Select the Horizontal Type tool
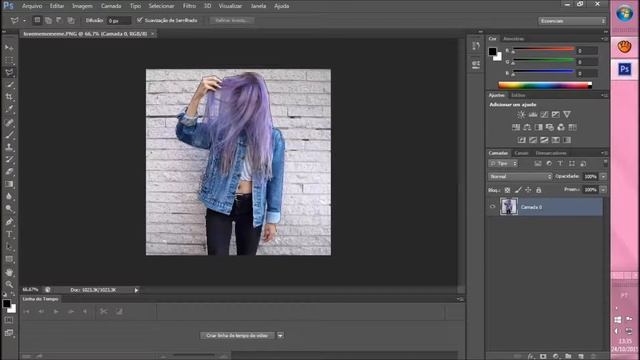 point(9,234)
